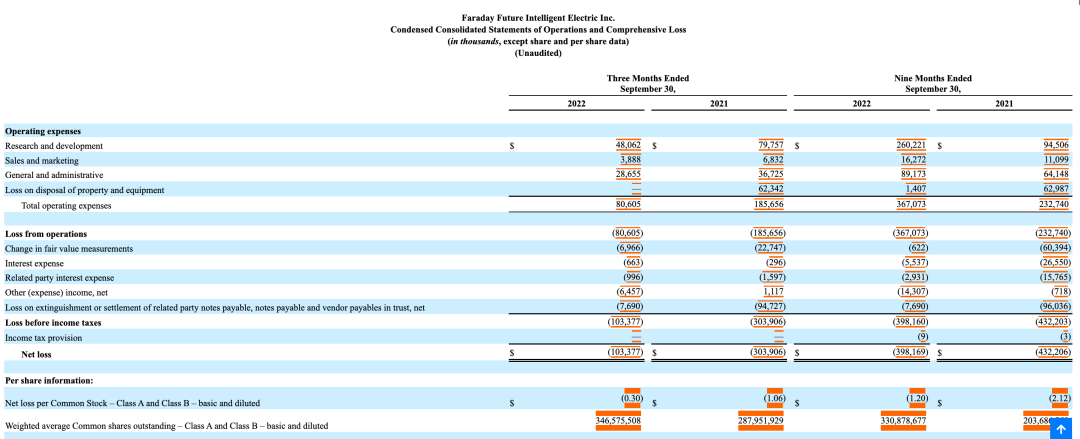The width and height of the screenshot is (1080, 439).
Task: Click the (1.06) net loss per share value
Action: coord(776,398)
